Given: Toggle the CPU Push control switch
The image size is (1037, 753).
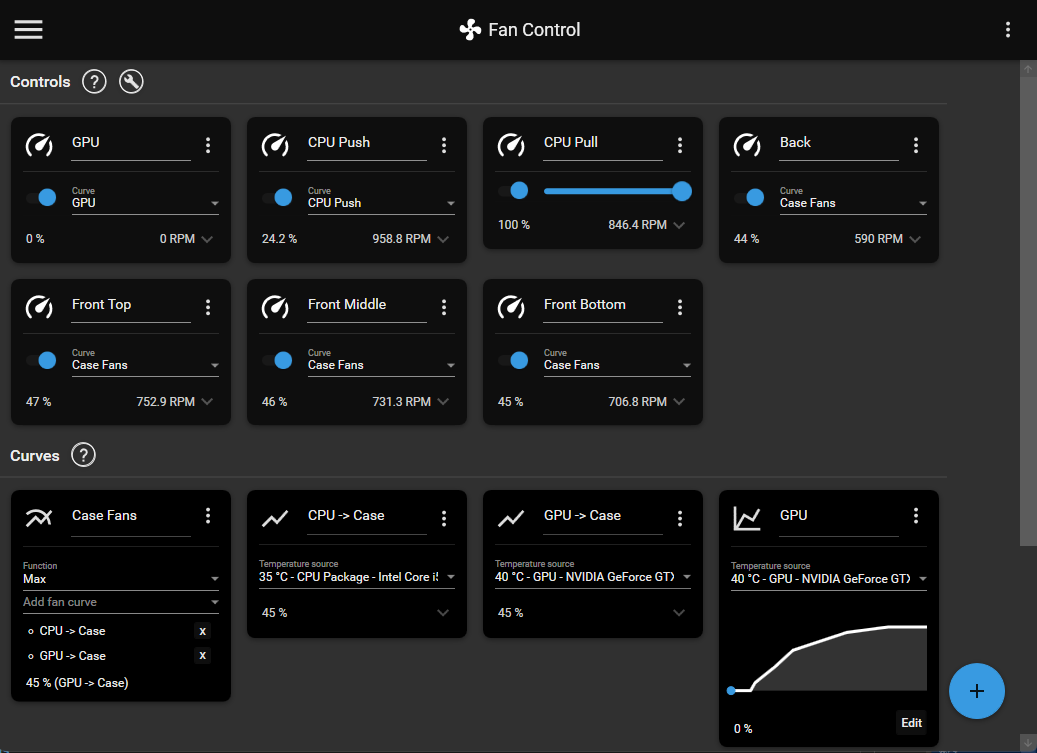Looking at the screenshot, I should pyautogui.click(x=277, y=197).
